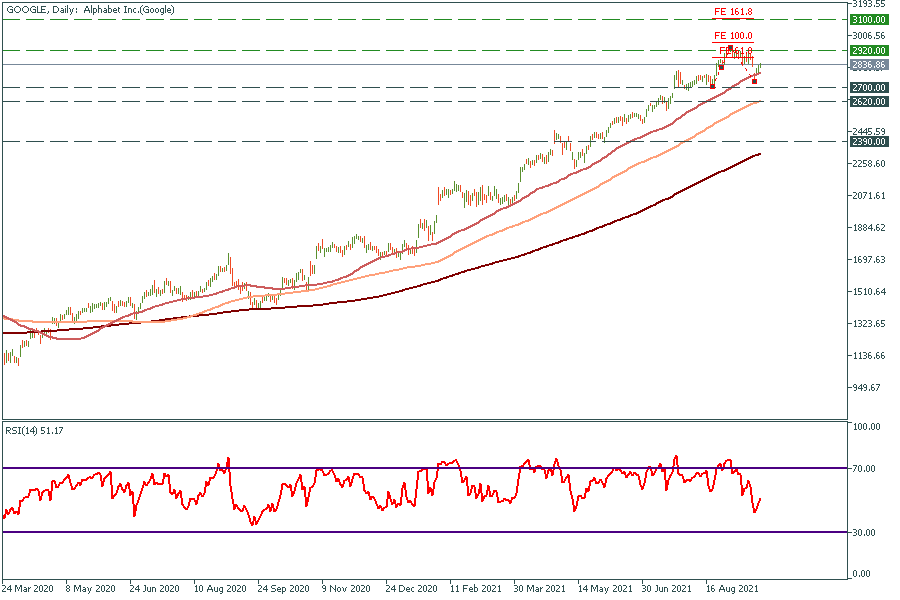Click the FE 161.8 Fibonacci label
900x600 pixels.
pos(733,12)
